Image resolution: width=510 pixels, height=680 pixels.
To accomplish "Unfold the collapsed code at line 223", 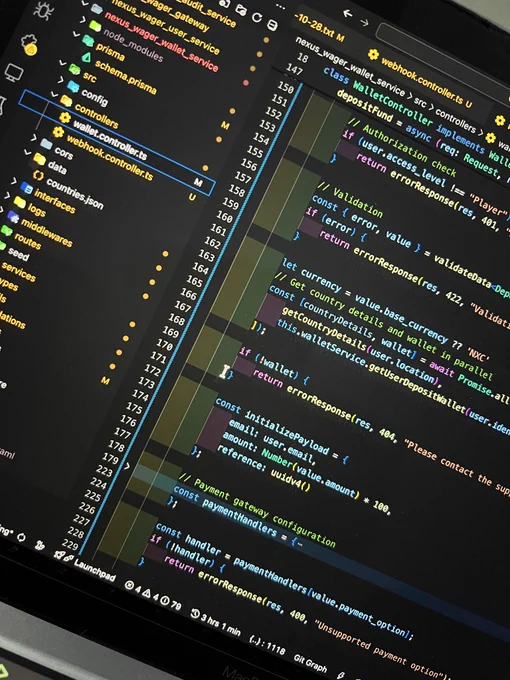I will 127,467.
